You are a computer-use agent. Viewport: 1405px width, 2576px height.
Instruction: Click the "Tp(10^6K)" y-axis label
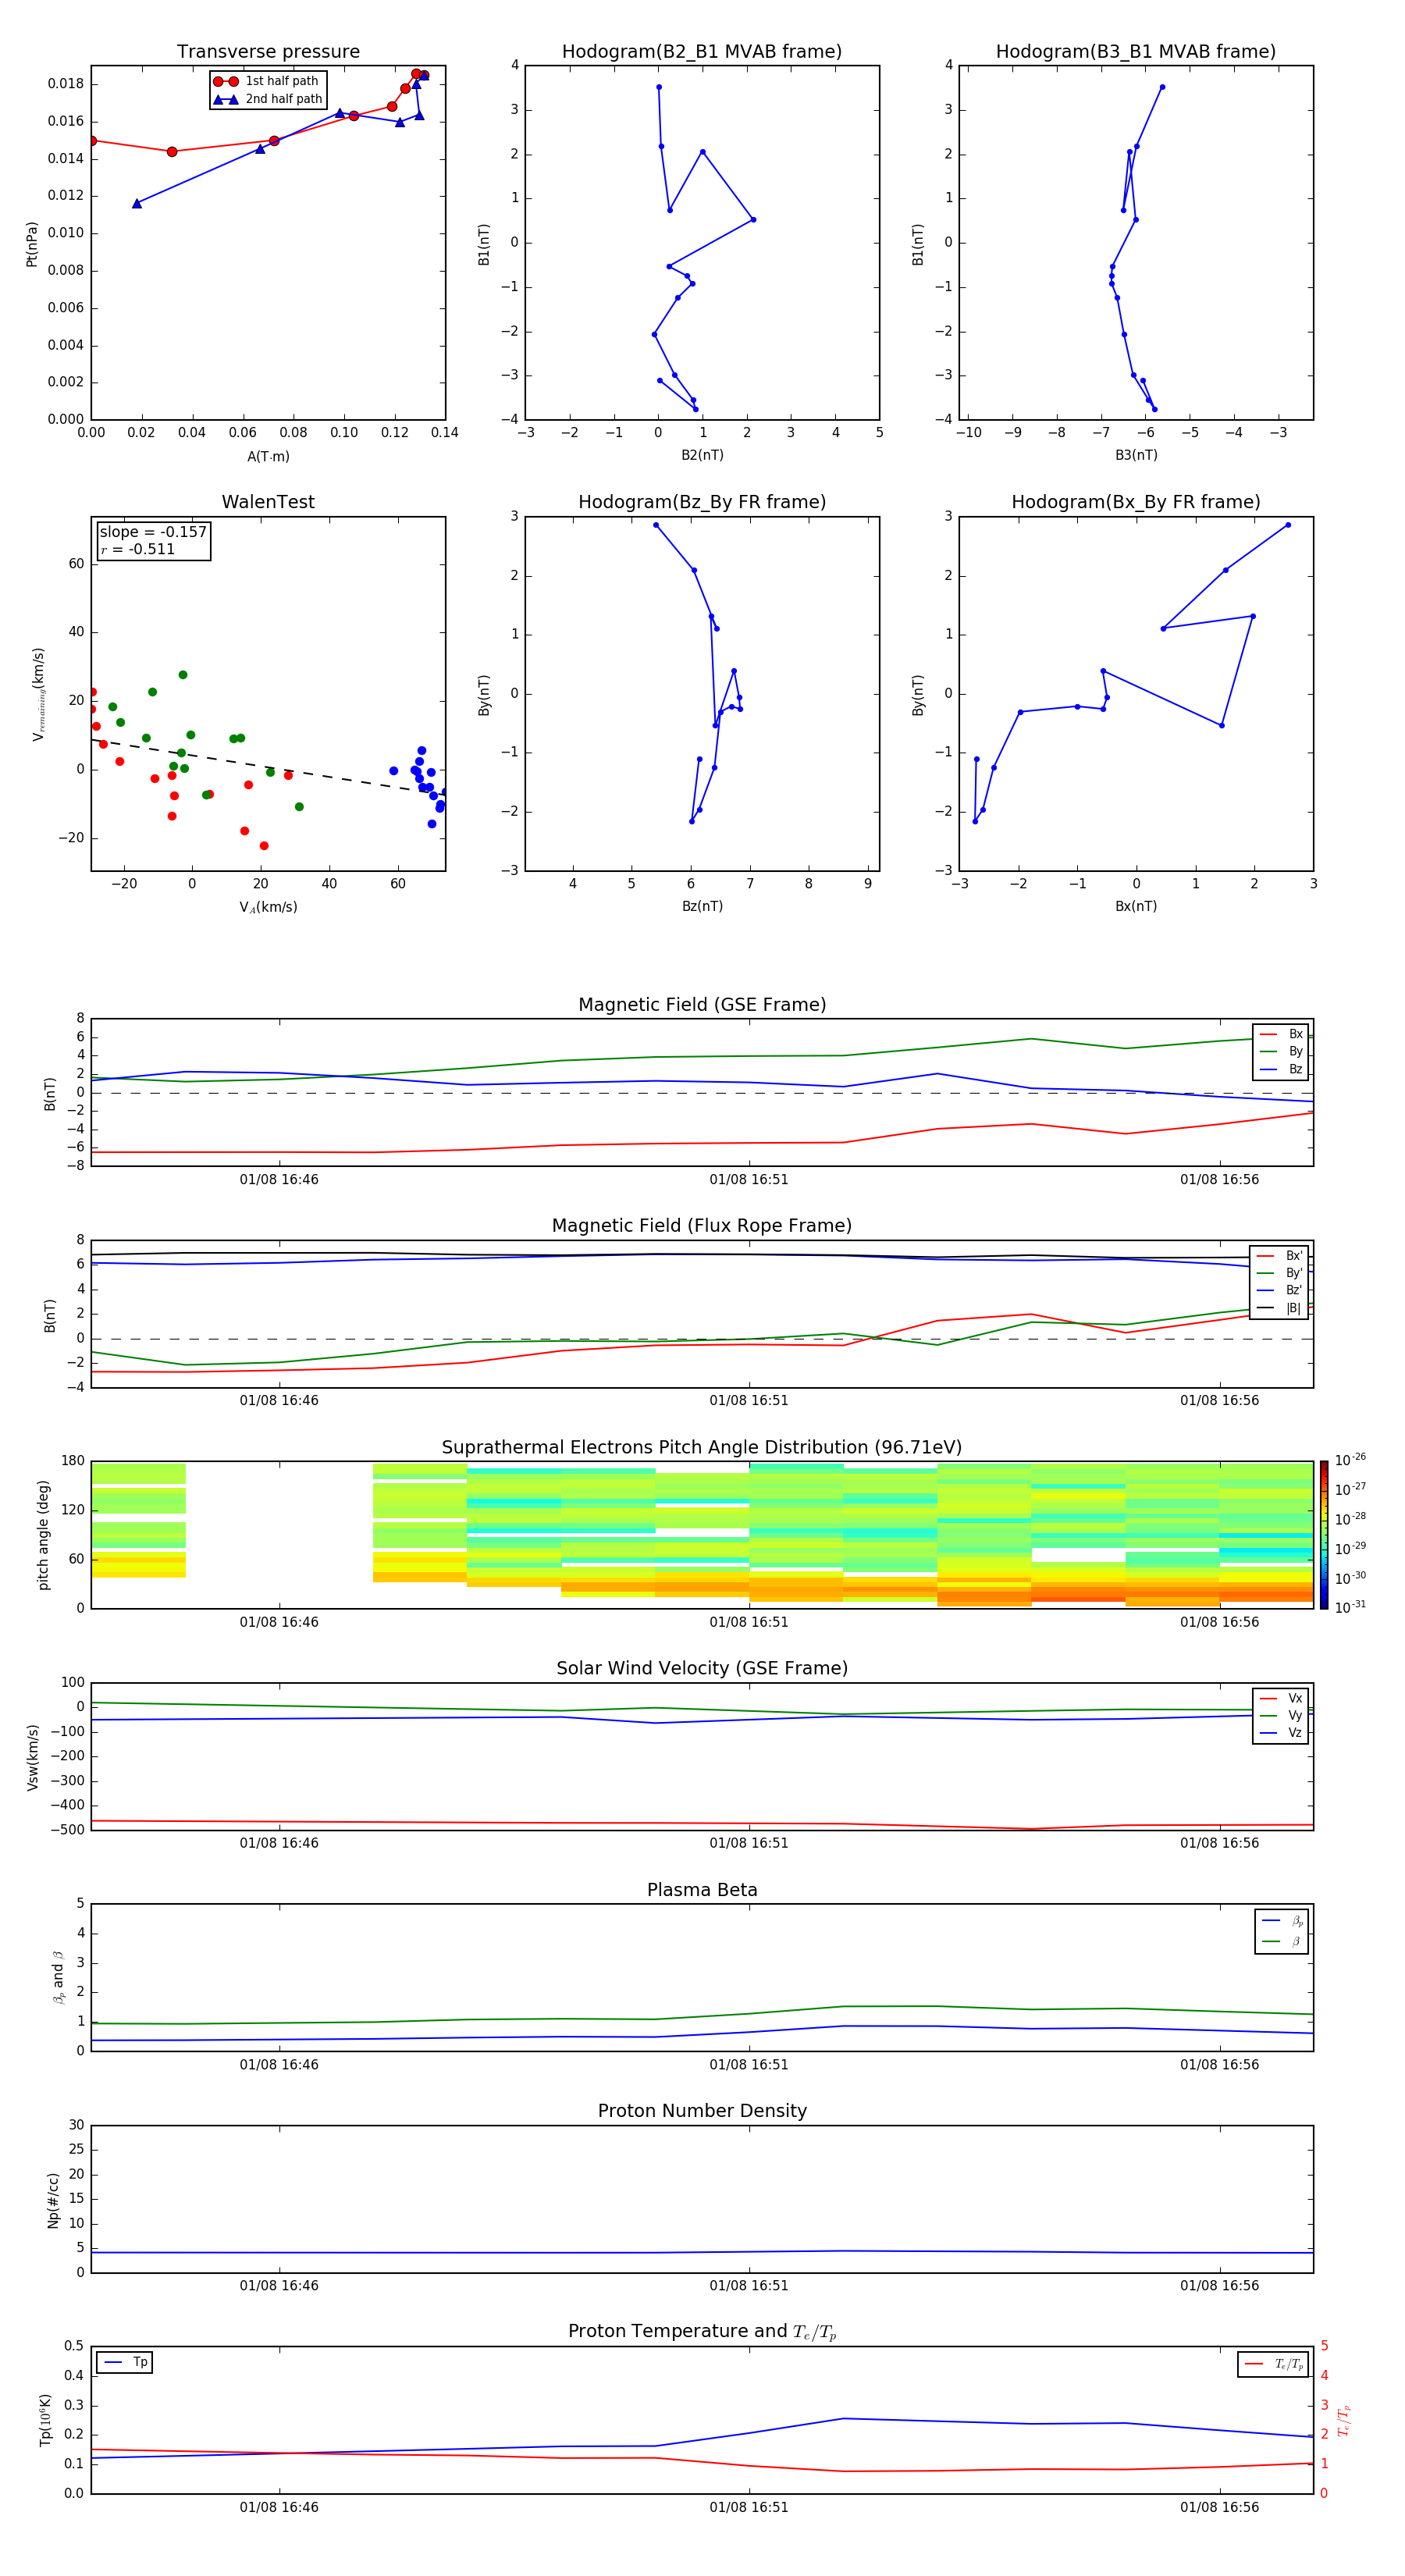pos(45,2421)
